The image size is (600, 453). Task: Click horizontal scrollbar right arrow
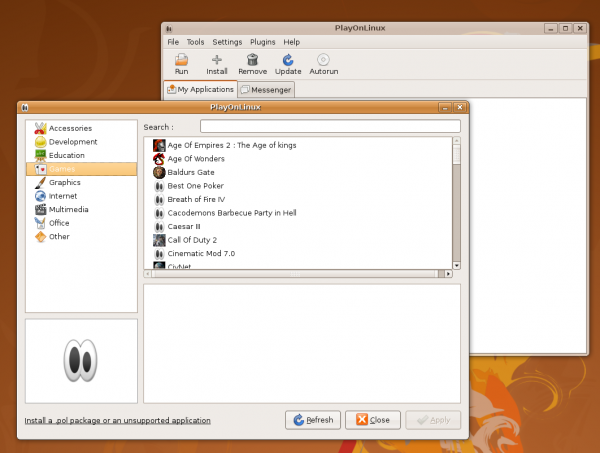[x=448, y=274]
